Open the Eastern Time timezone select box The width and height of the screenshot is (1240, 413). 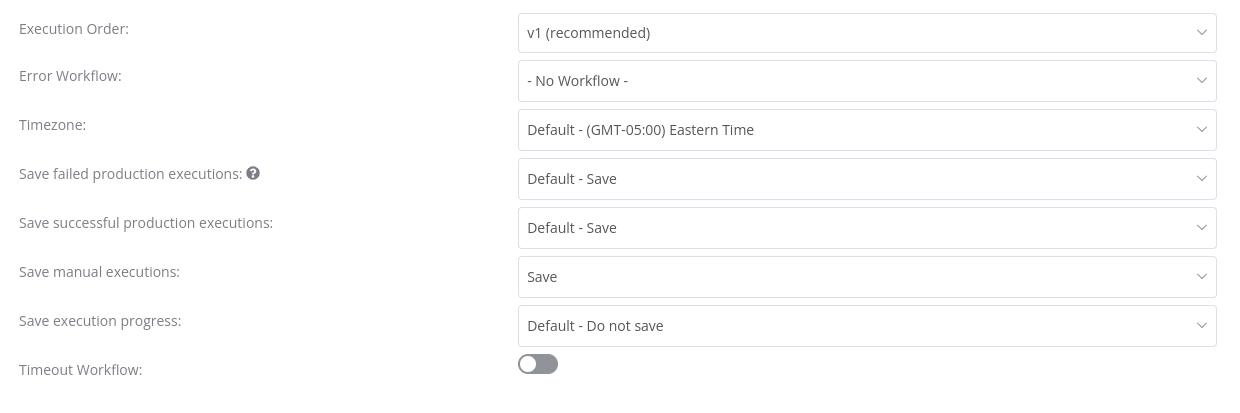tap(867, 130)
